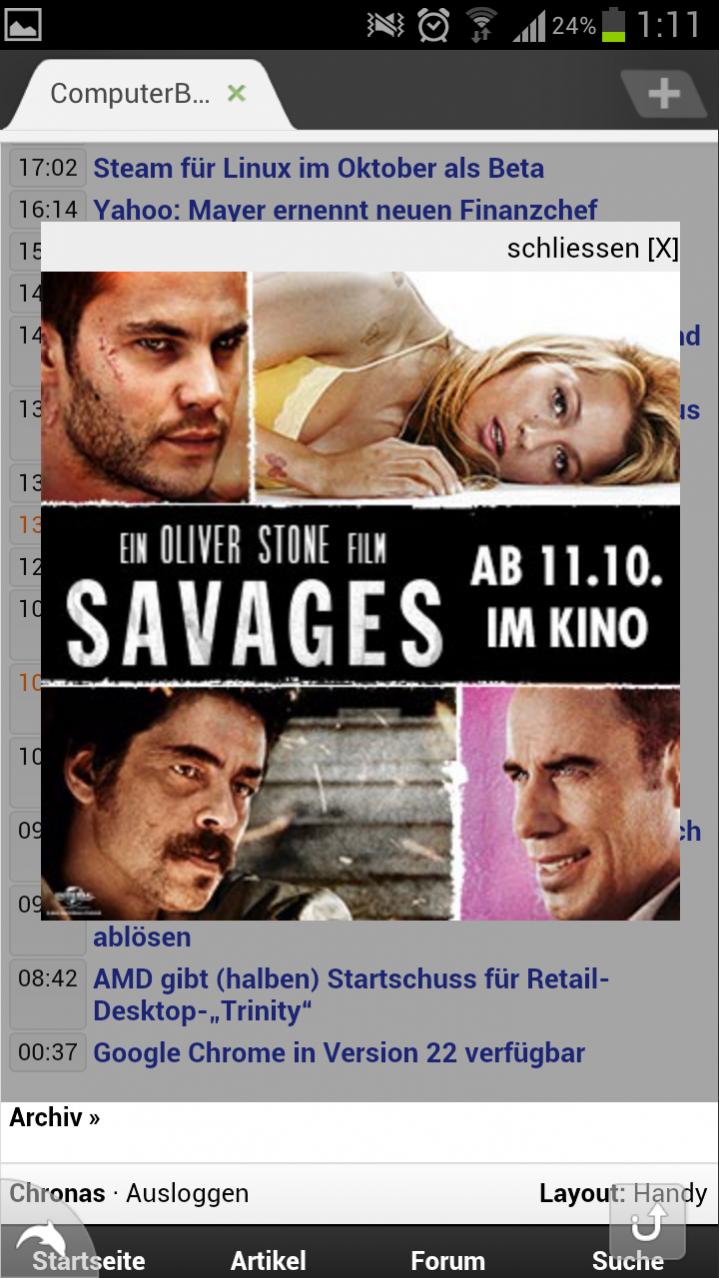
Task: Tap the alarm clock status bar icon
Action: coord(433,25)
